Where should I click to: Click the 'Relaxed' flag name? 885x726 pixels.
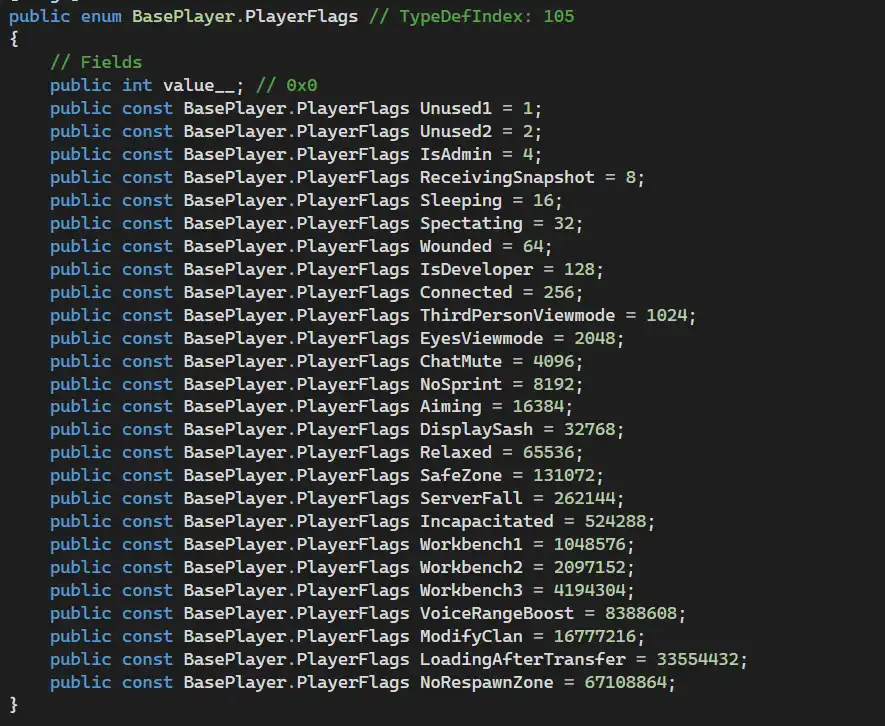tap(455, 452)
